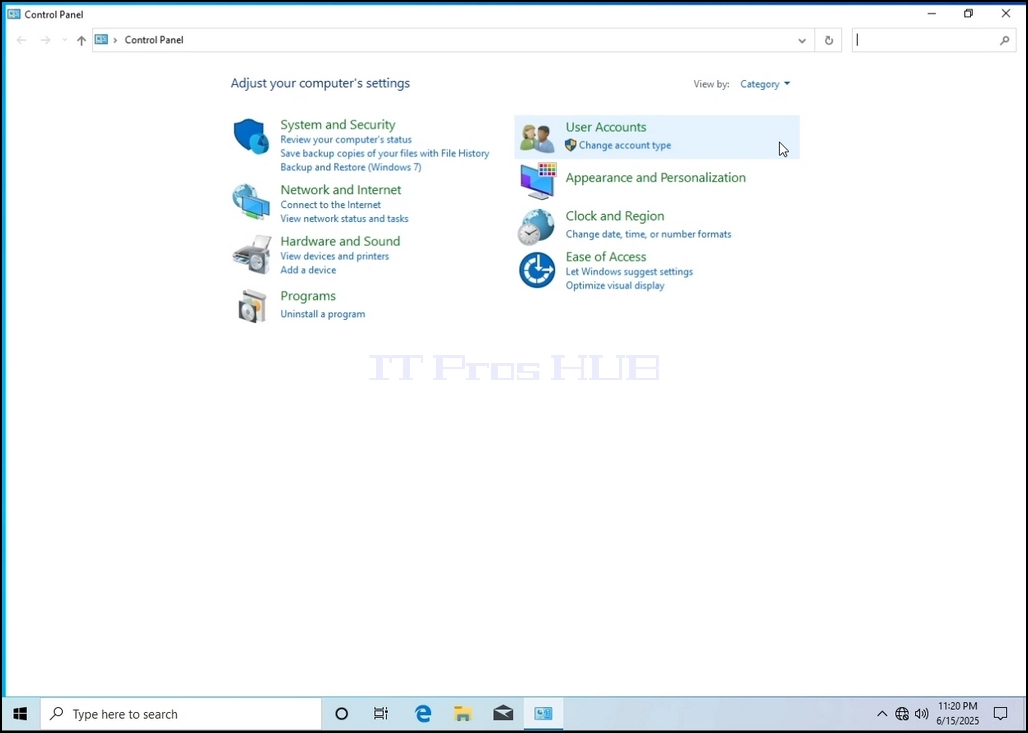The height and width of the screenshot is (733, 1028).
Task: Click the Control Panel icon in address bar
Action: pyautogui.click(x=101, y=39)
